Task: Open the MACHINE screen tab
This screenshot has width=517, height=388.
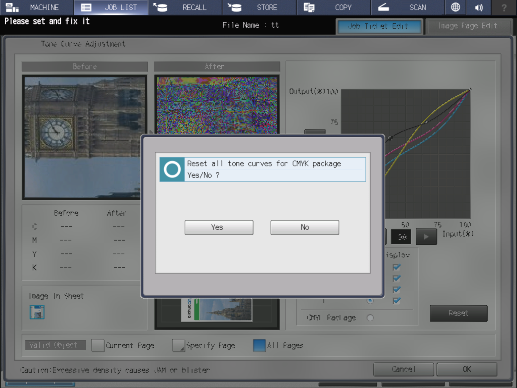Action: tap(37, 7)
